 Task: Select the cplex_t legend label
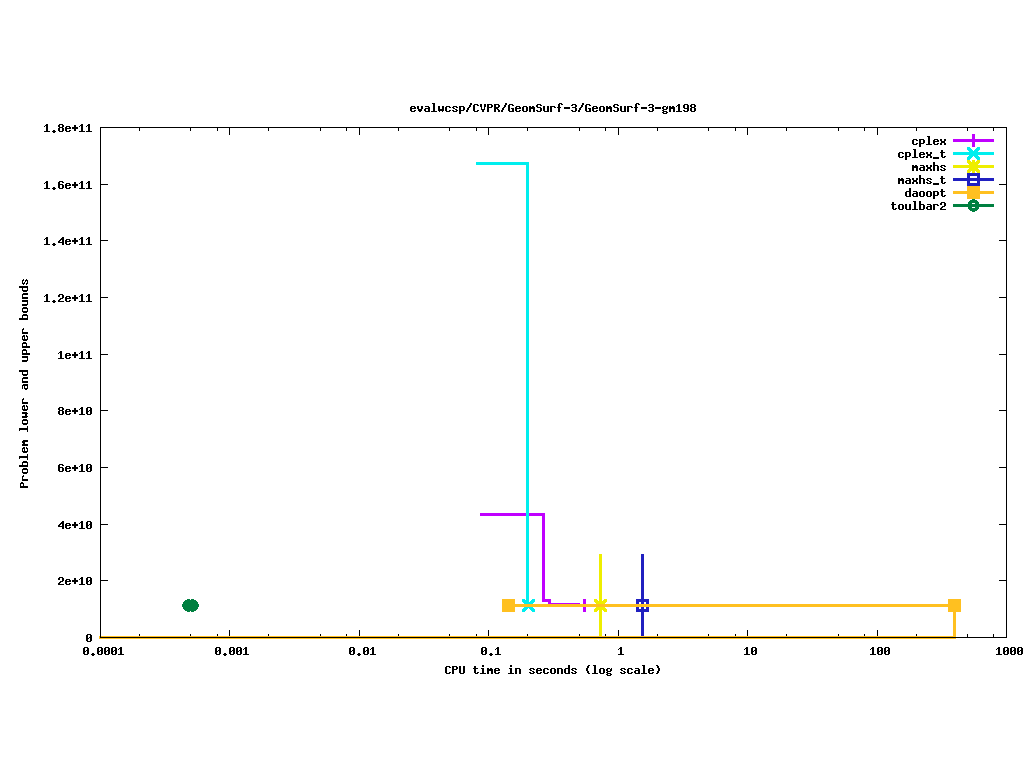pos(921,154)
